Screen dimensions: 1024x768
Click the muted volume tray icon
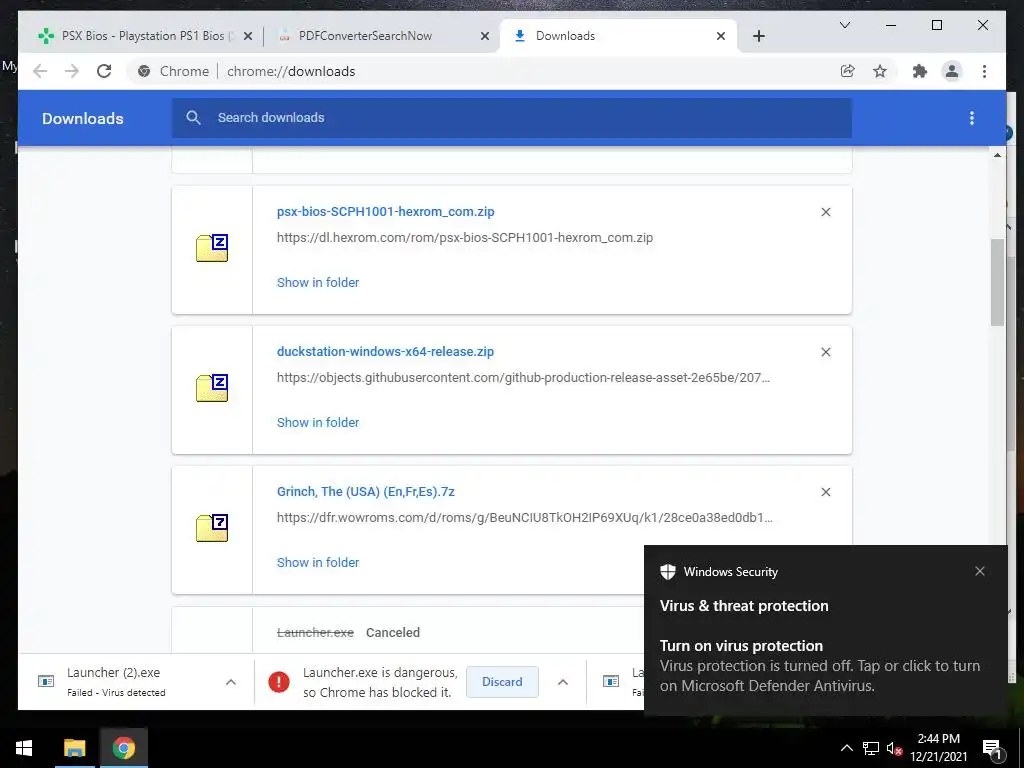click(x=895, y=748)
